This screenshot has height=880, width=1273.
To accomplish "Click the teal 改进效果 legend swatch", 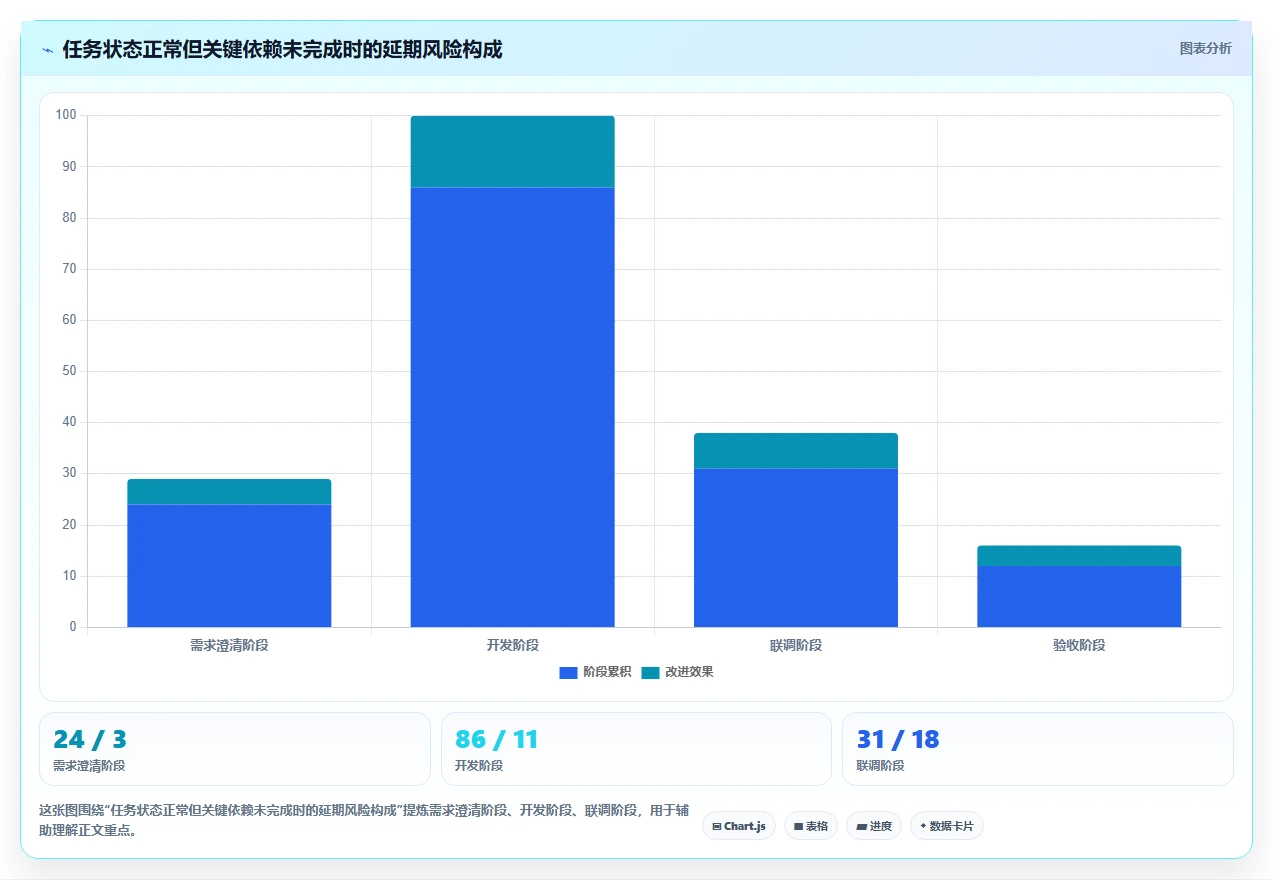I will (650, 672).
